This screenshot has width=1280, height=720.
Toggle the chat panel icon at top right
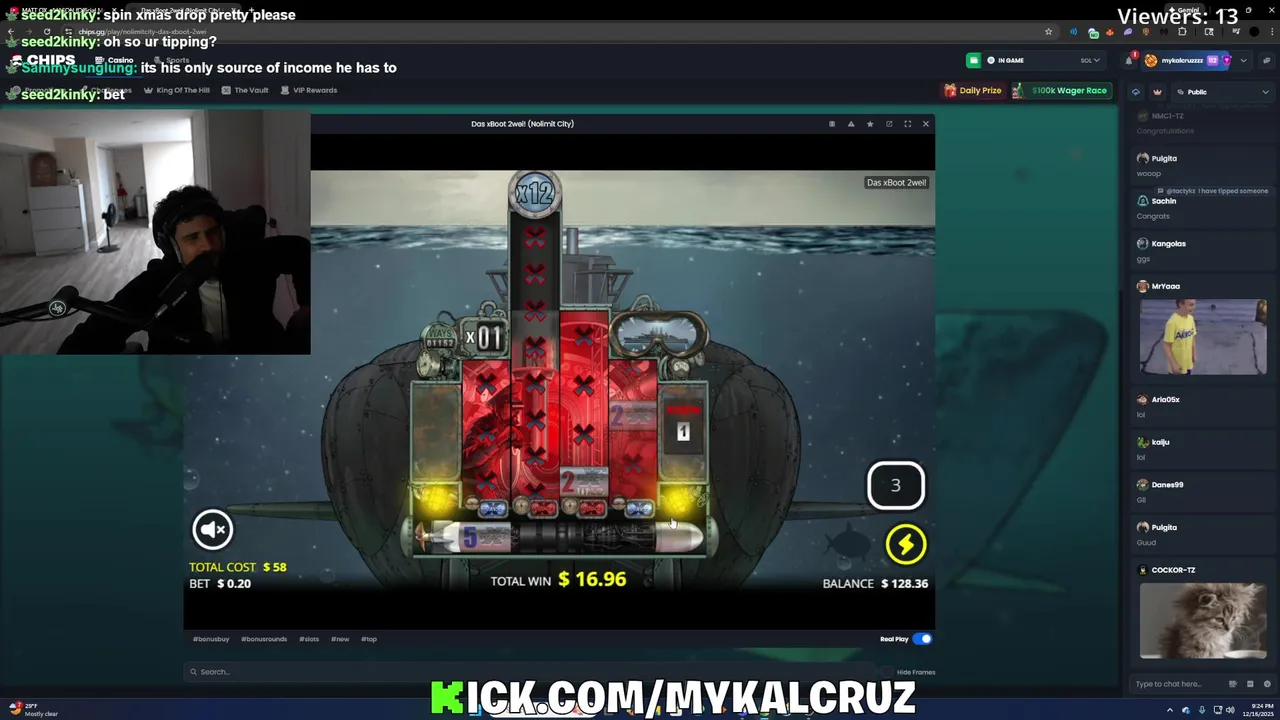point(1267,60)
